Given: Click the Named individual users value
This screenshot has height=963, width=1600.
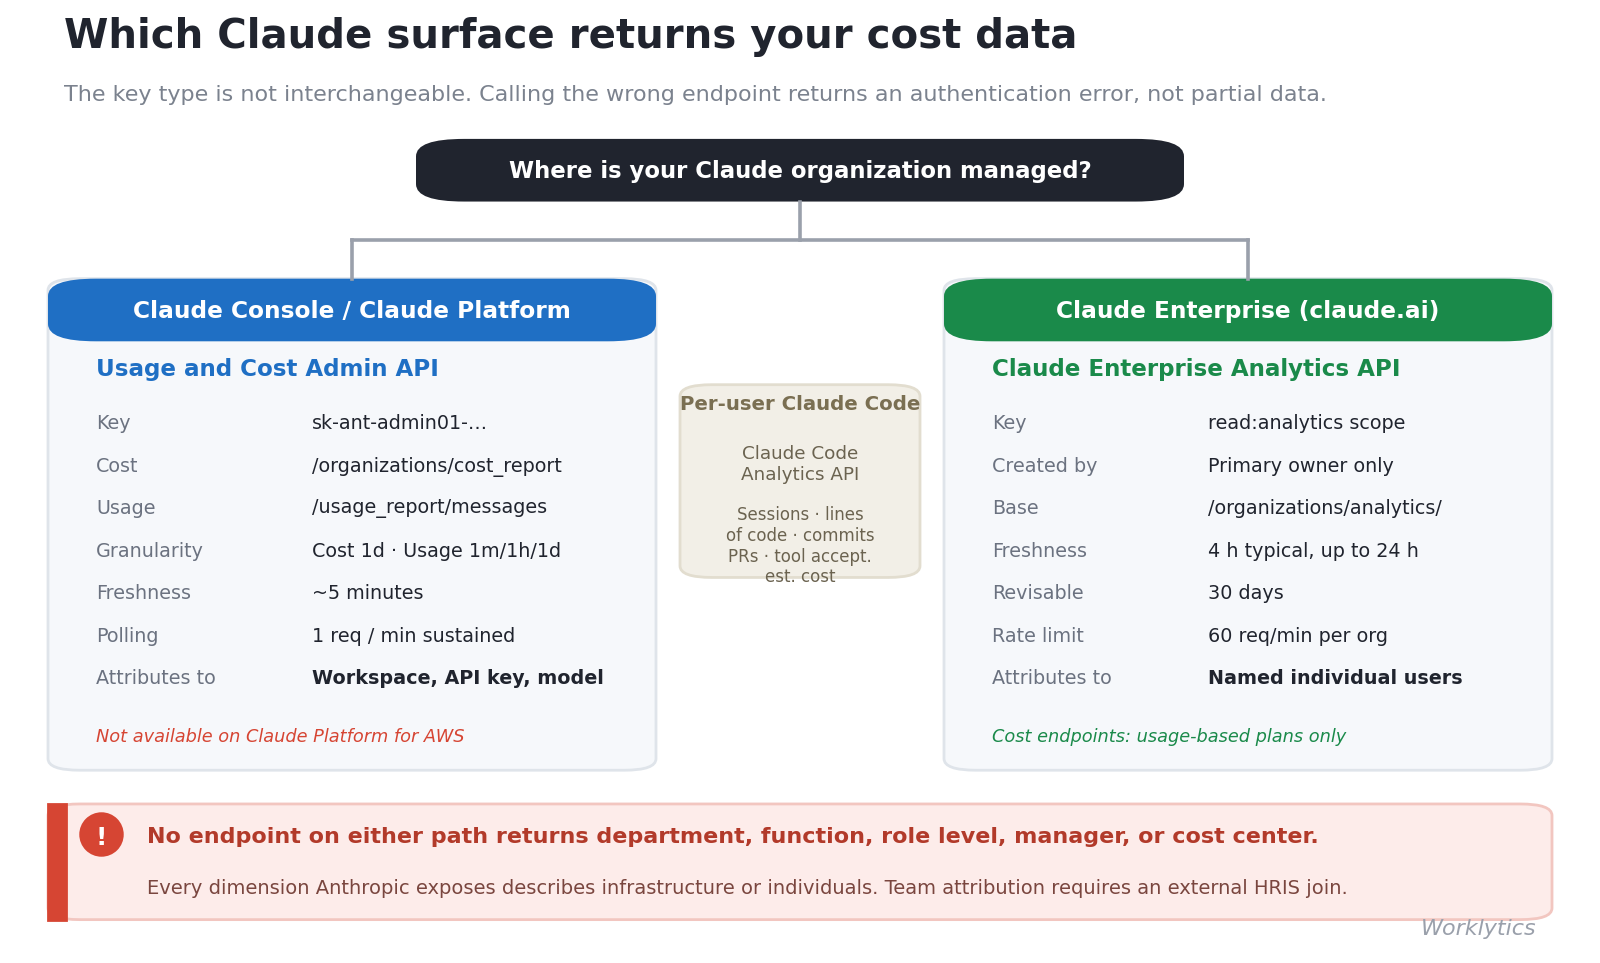Looking at the screenshot, I should pyautogui.click(x=1335, y=678).
